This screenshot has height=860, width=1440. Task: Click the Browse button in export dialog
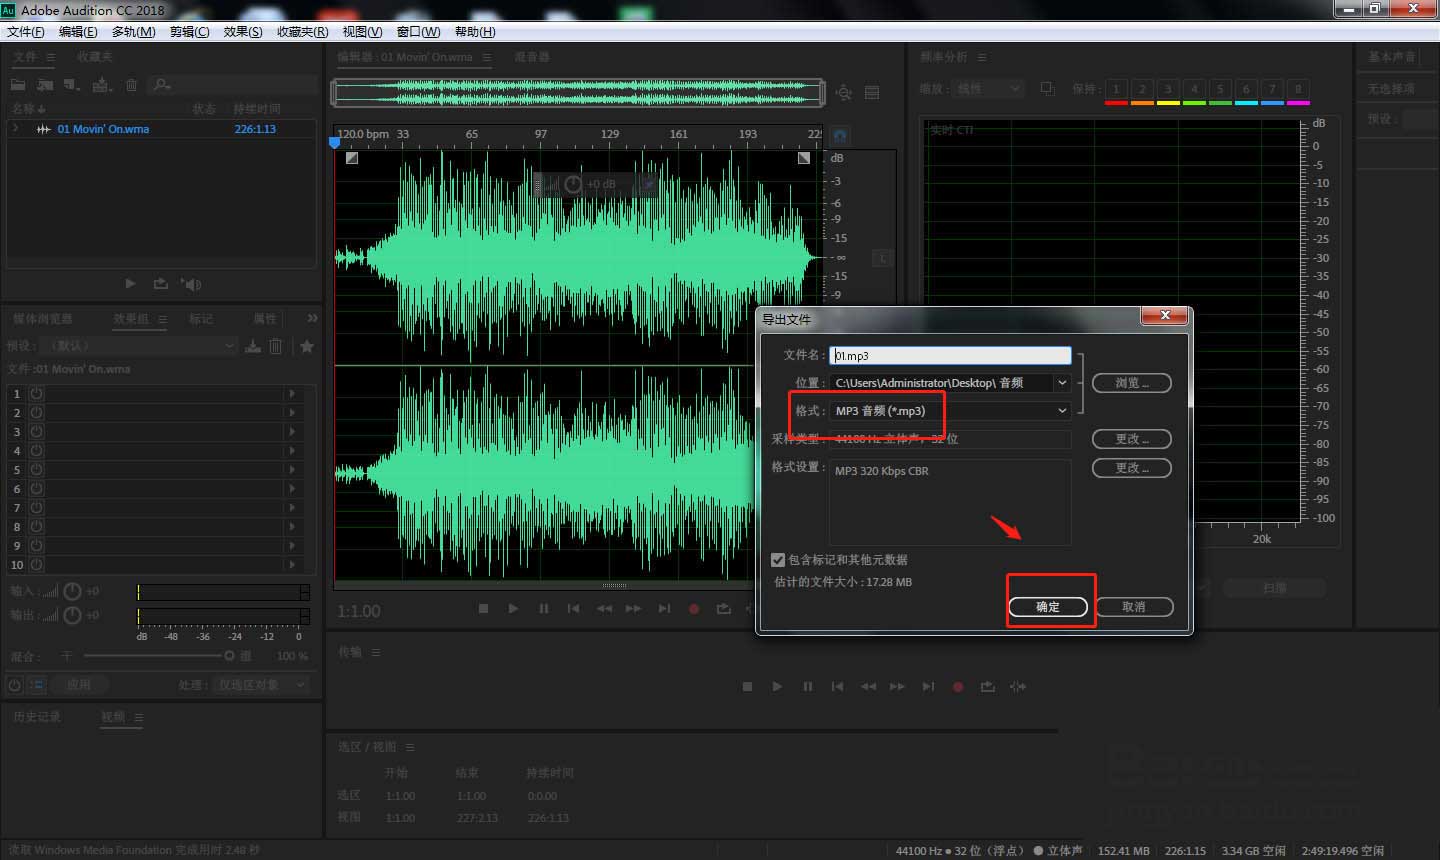pos(1132,383)
